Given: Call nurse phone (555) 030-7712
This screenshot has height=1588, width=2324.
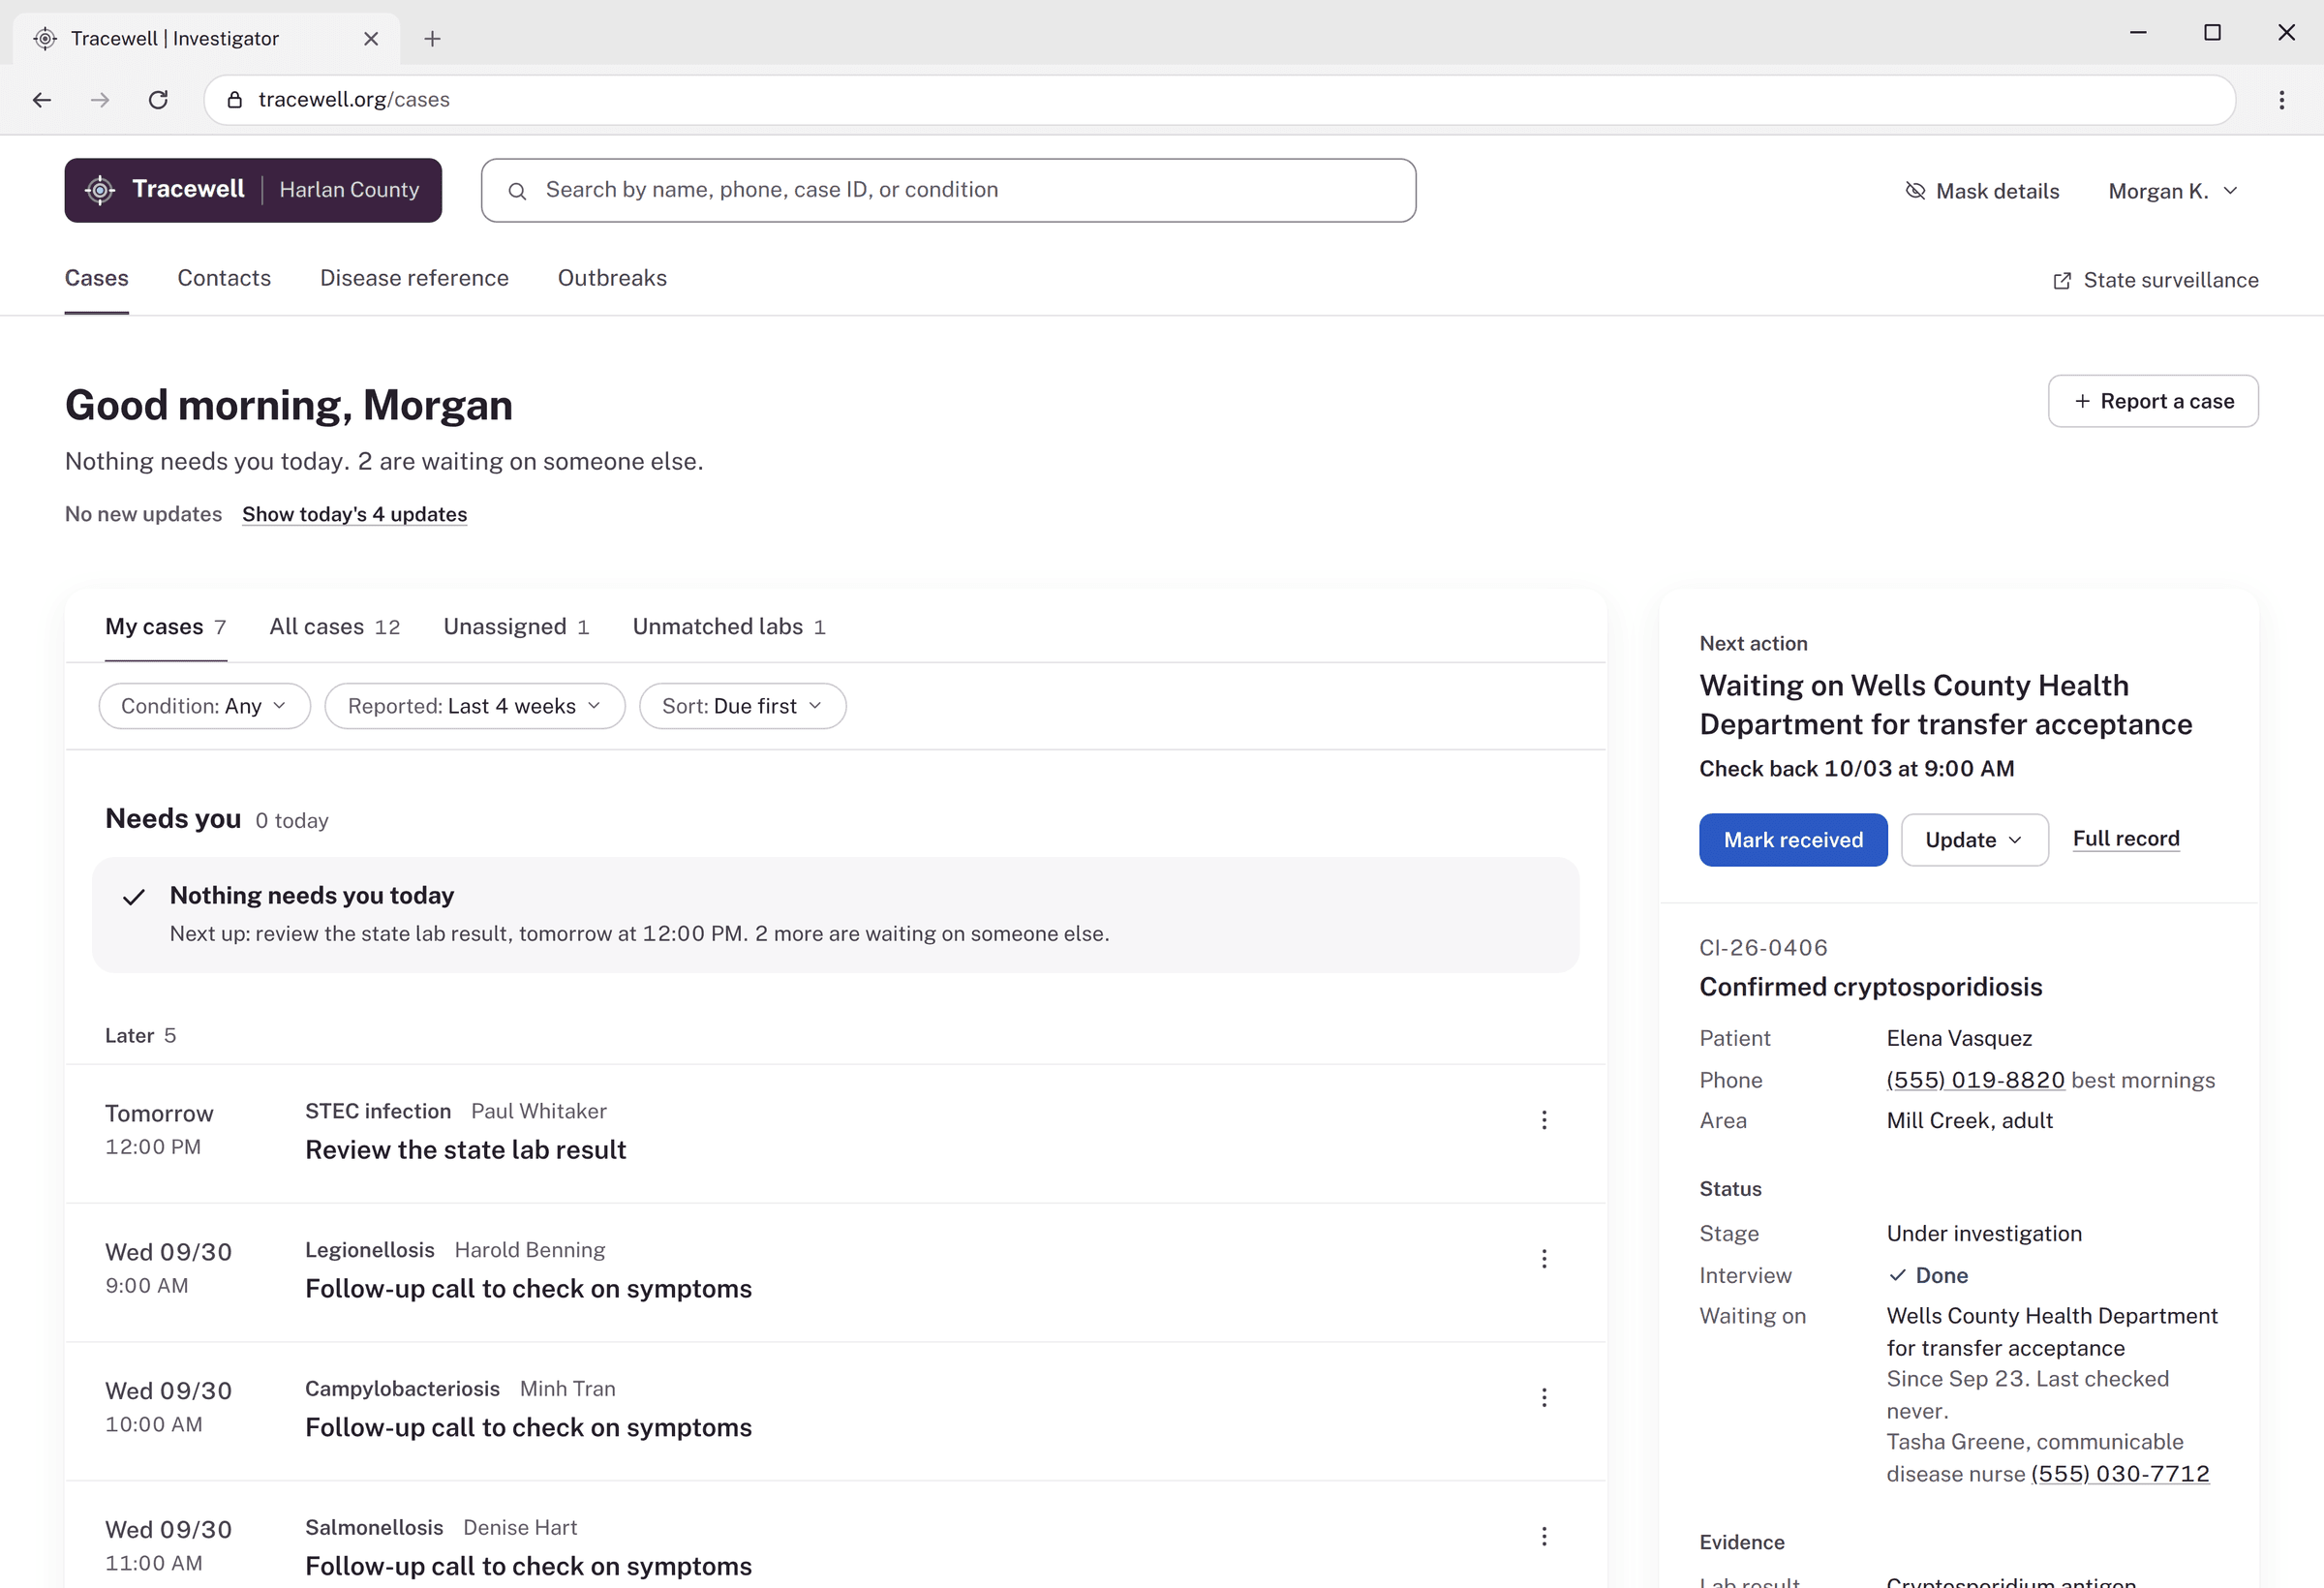Looking at the screenshot, I should pyautogui.click(x=2120, y=1474).
